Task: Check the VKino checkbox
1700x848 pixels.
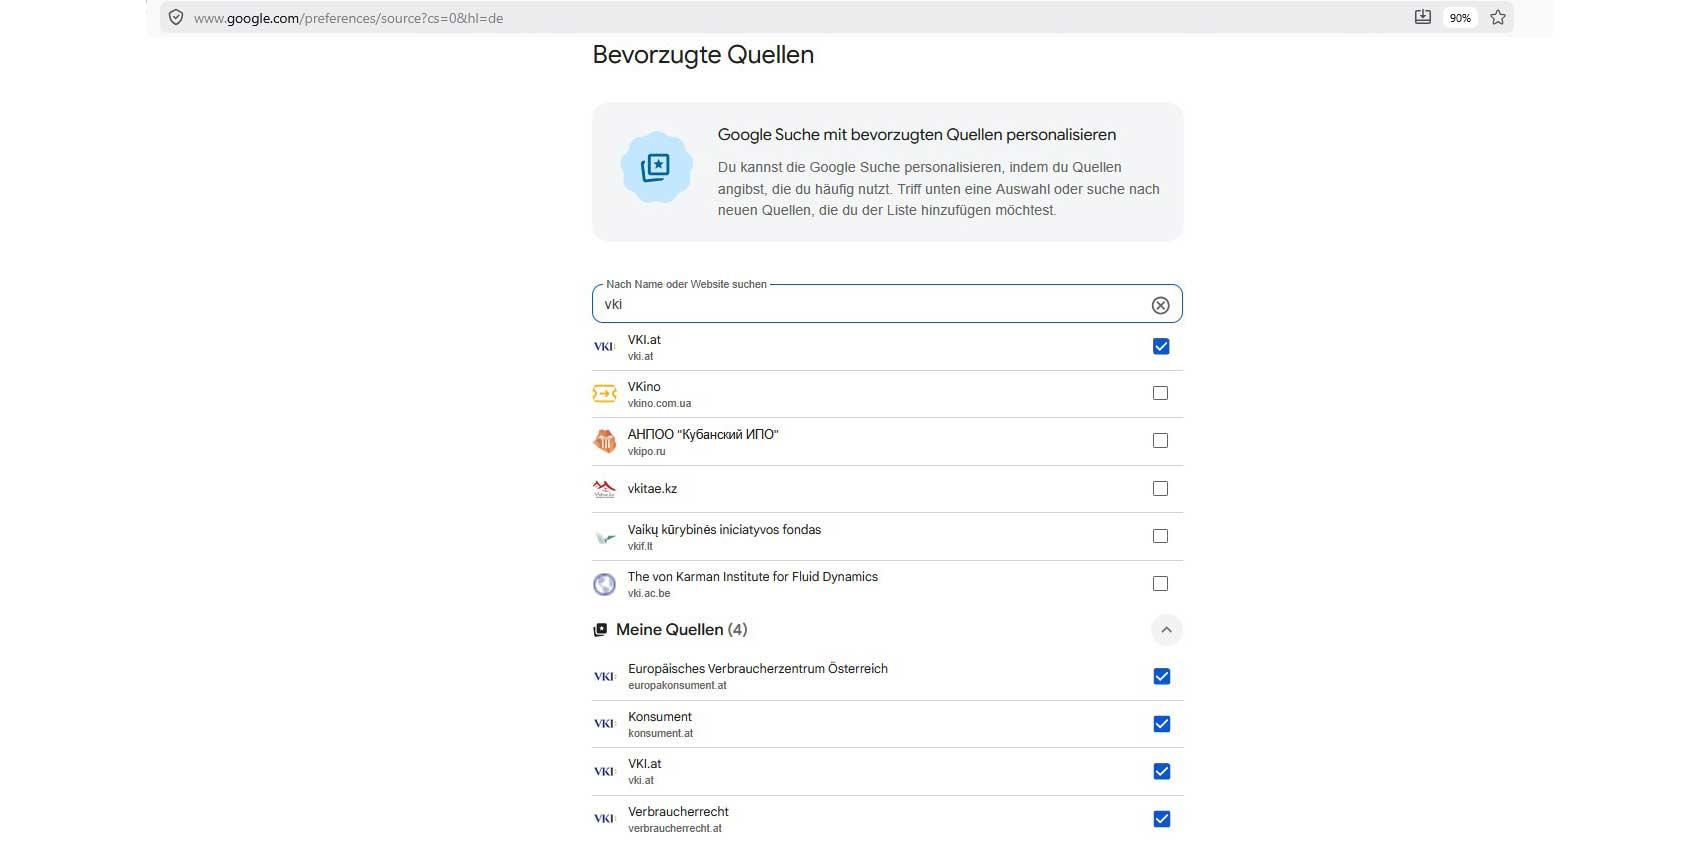Action: [1160, 393]
